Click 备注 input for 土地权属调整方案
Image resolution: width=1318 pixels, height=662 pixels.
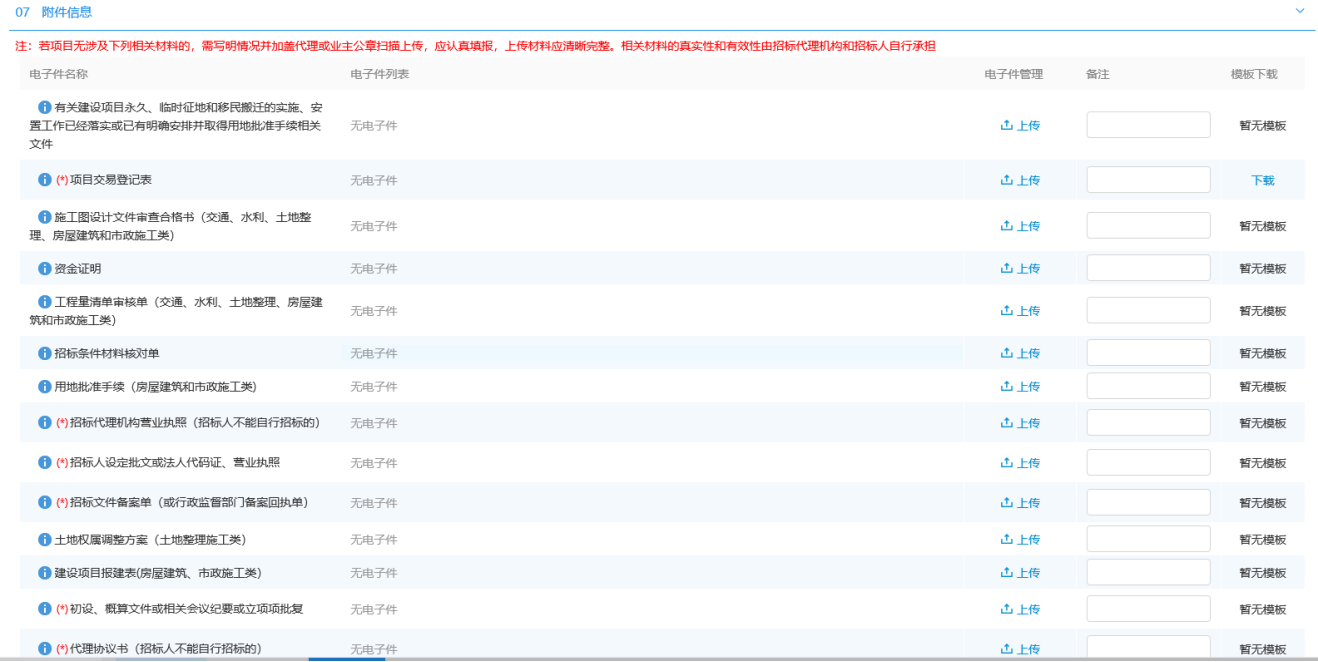(1148, 539)
